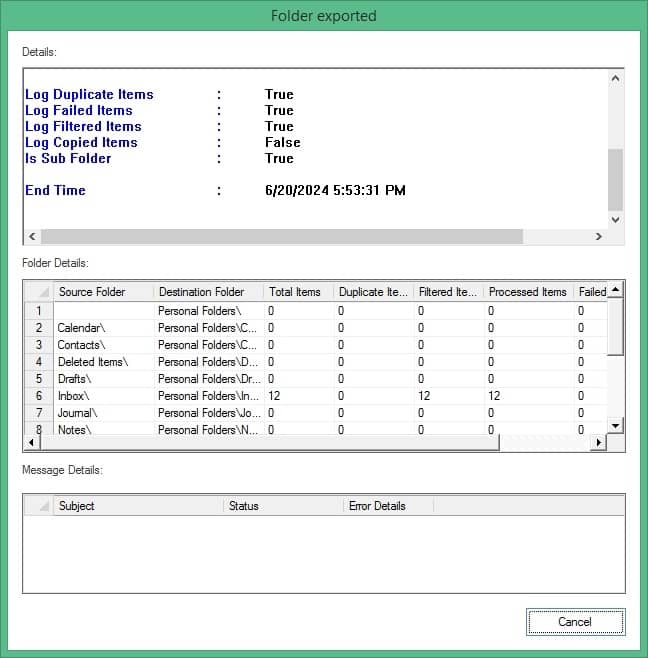Click the Processed Items column header

coord(528,292)
